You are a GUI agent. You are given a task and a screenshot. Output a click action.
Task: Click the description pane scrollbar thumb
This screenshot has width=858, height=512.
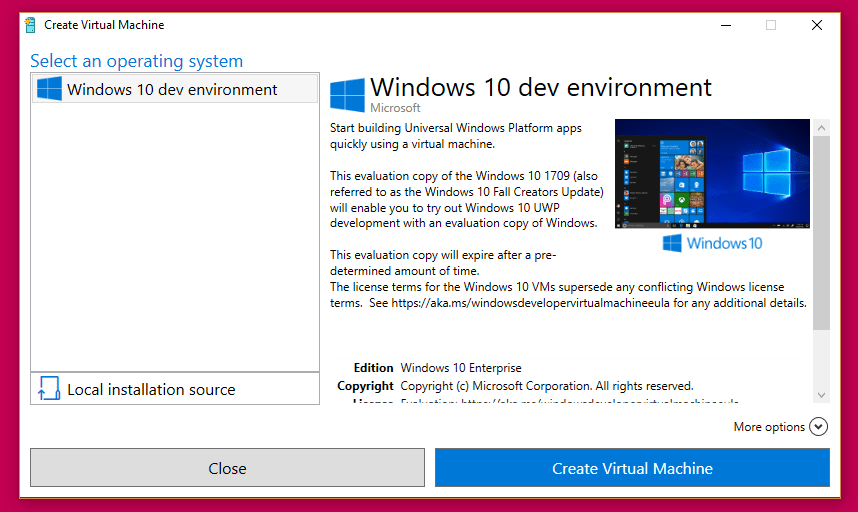[821, 234]
